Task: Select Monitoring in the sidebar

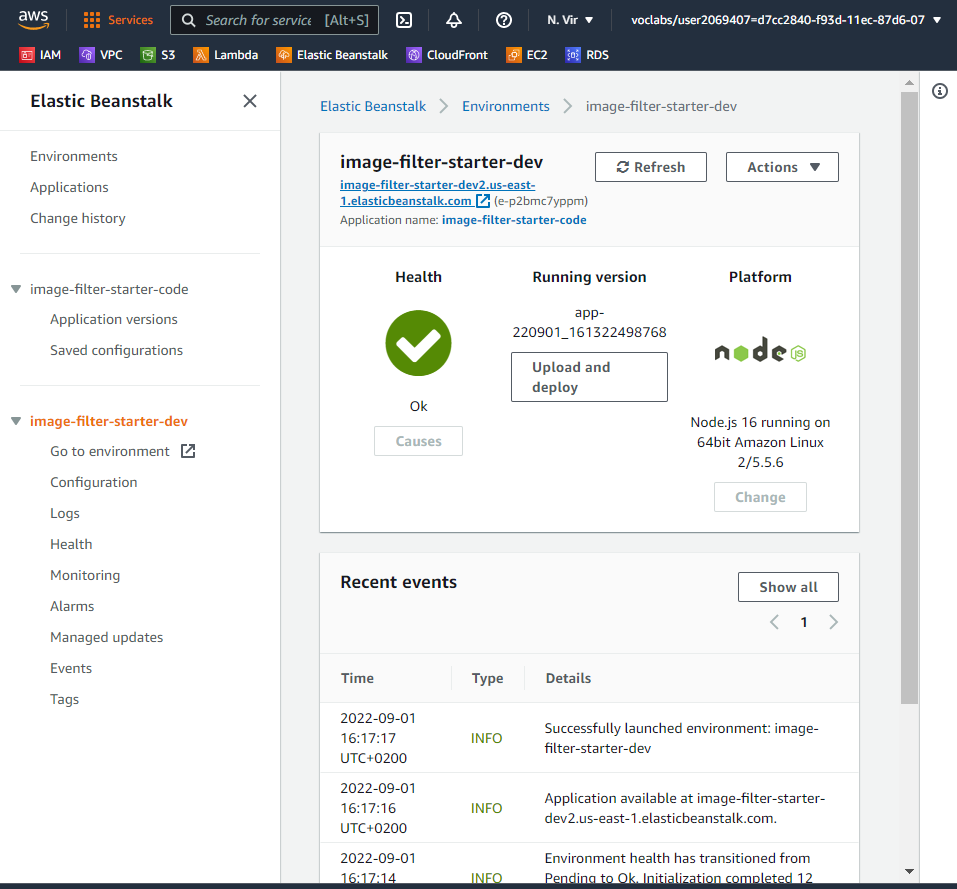Action: (85, 574)
